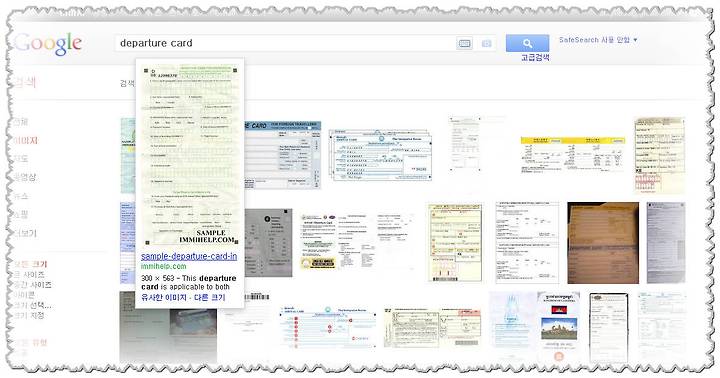
Task: Open the thumbnail with yellow-black striped label
Action: coord(357,242)
